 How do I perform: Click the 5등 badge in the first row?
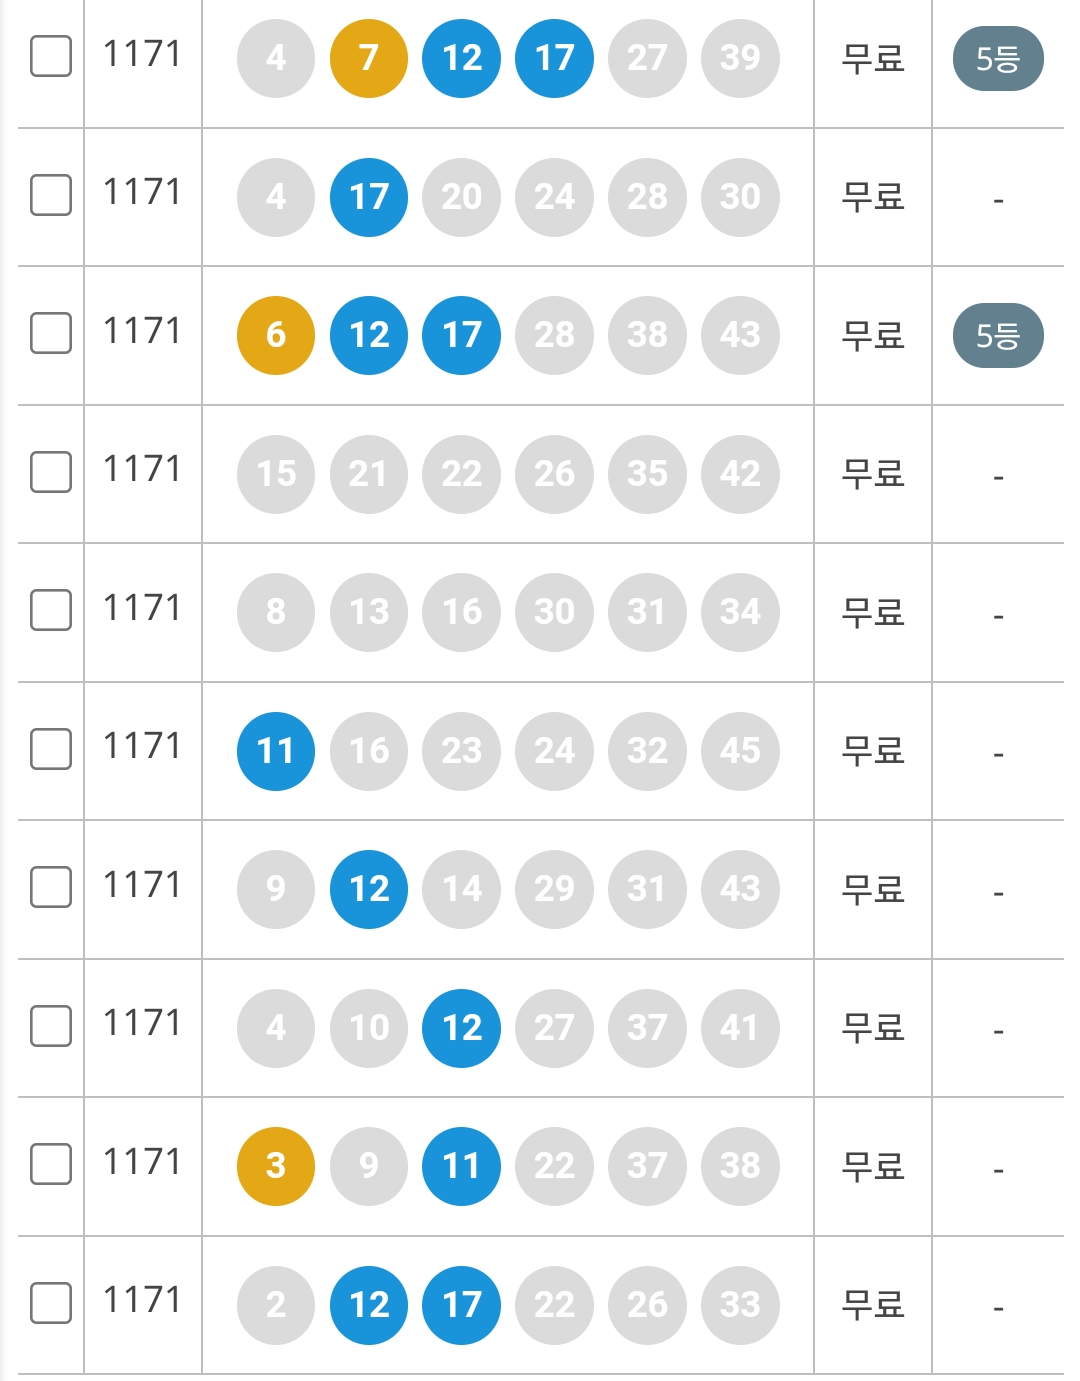point(998,59)
